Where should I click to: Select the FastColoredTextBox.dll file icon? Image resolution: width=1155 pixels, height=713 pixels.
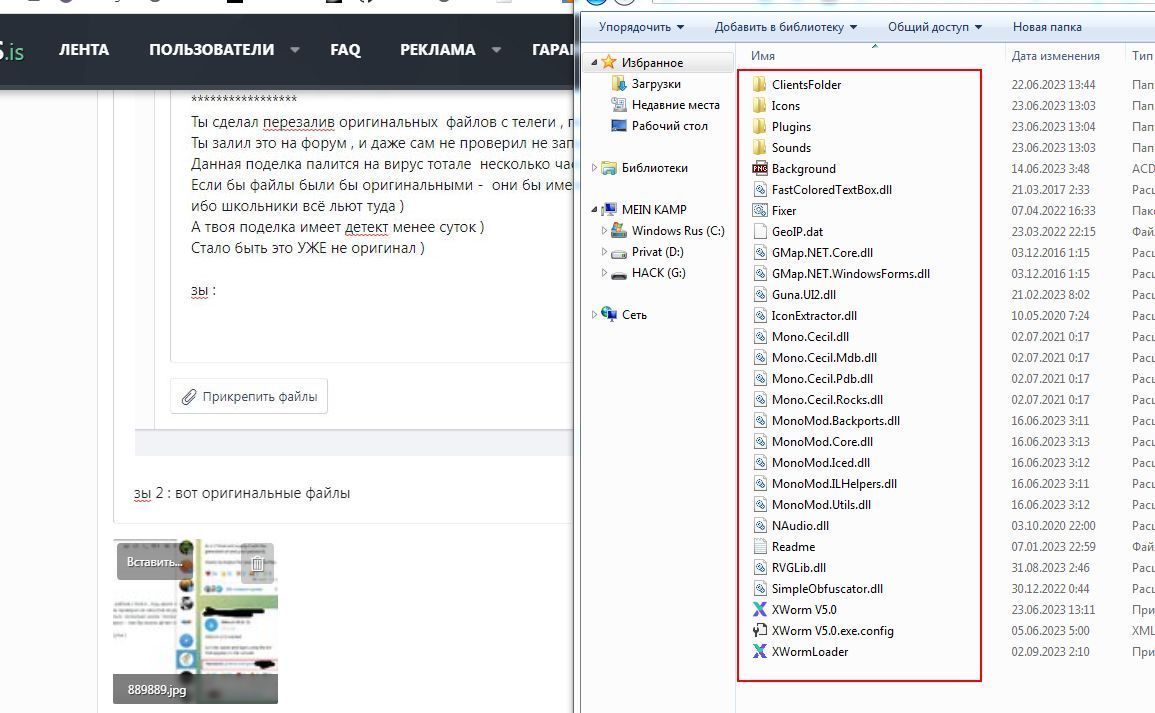[759, 189]
